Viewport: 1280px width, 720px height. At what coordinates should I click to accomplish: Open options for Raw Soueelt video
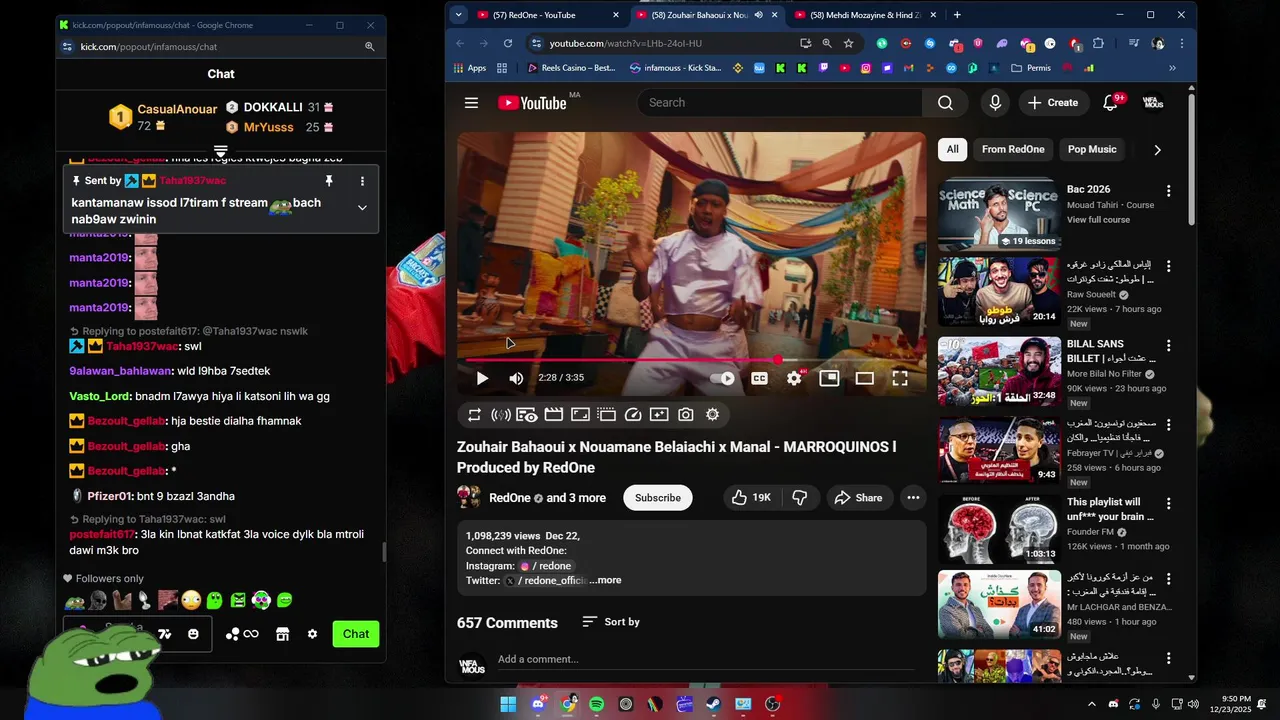1168,267
